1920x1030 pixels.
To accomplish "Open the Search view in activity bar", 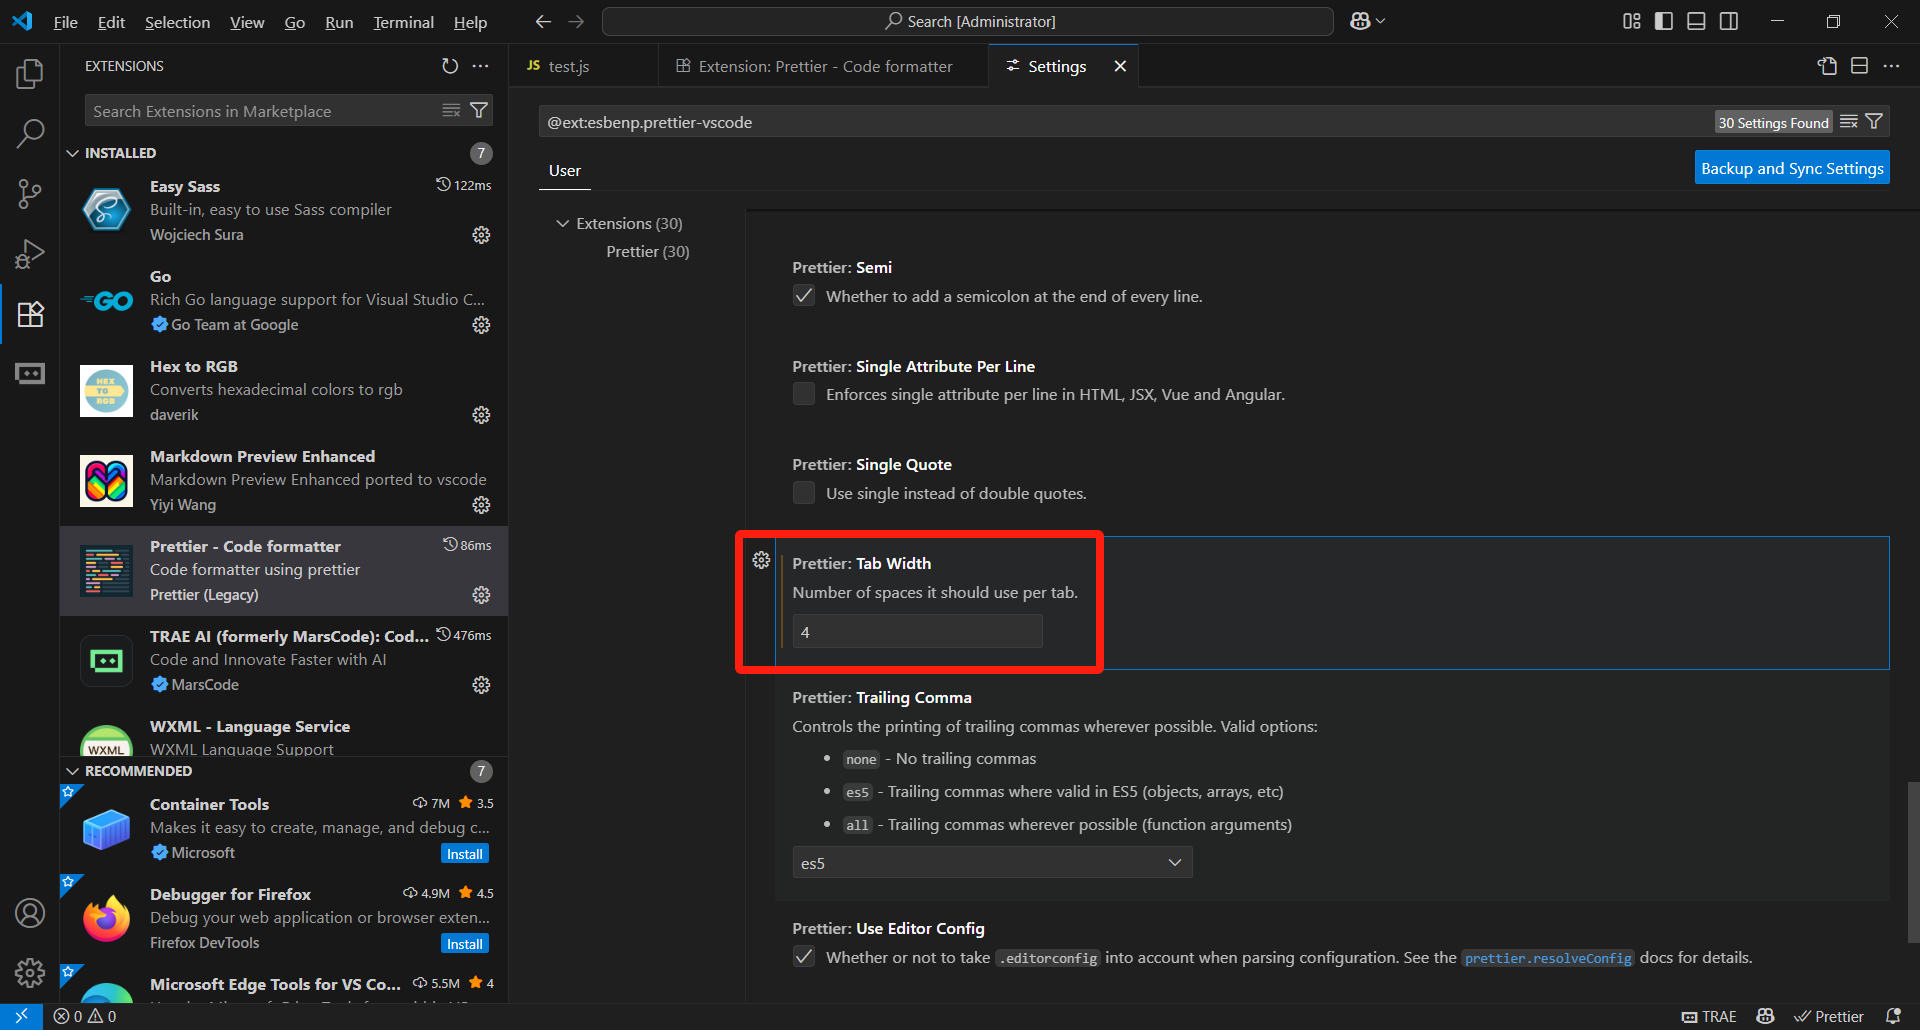I will pyautogui.click(x=30, y=133).
